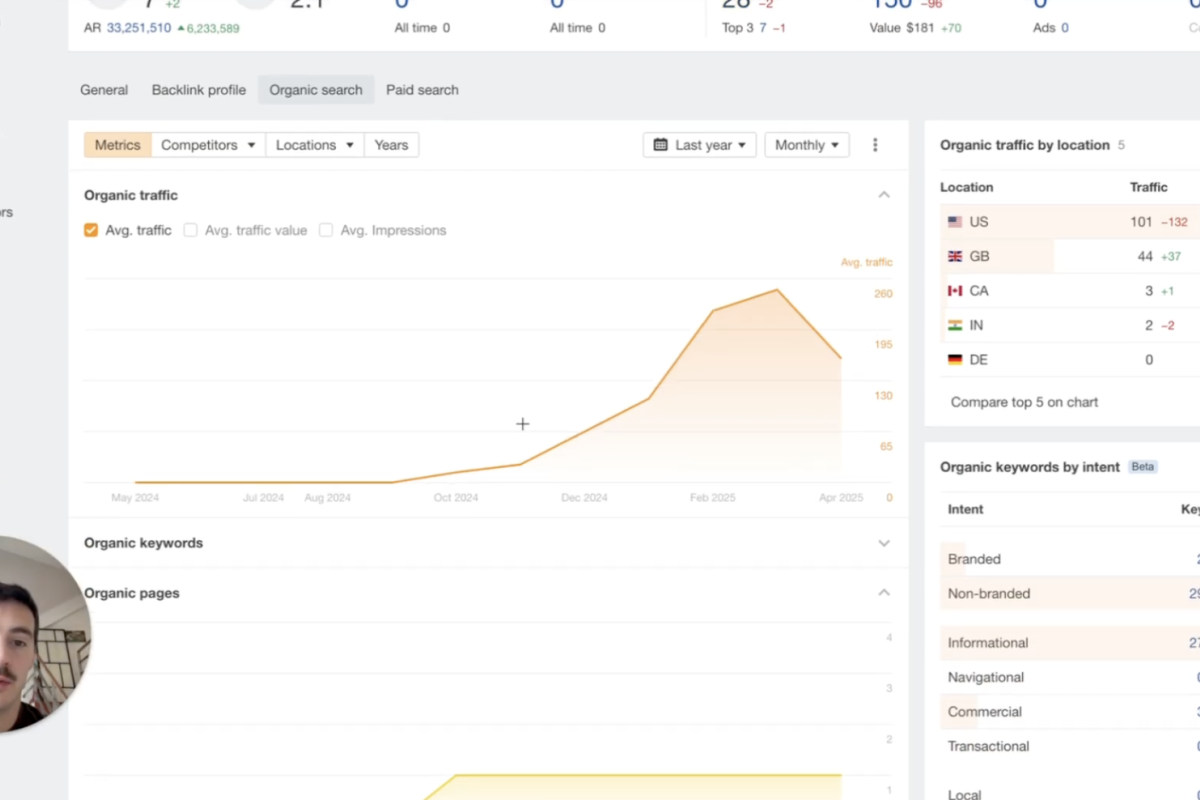Select the Years button
1200x800 pixels.
point(391,145)
